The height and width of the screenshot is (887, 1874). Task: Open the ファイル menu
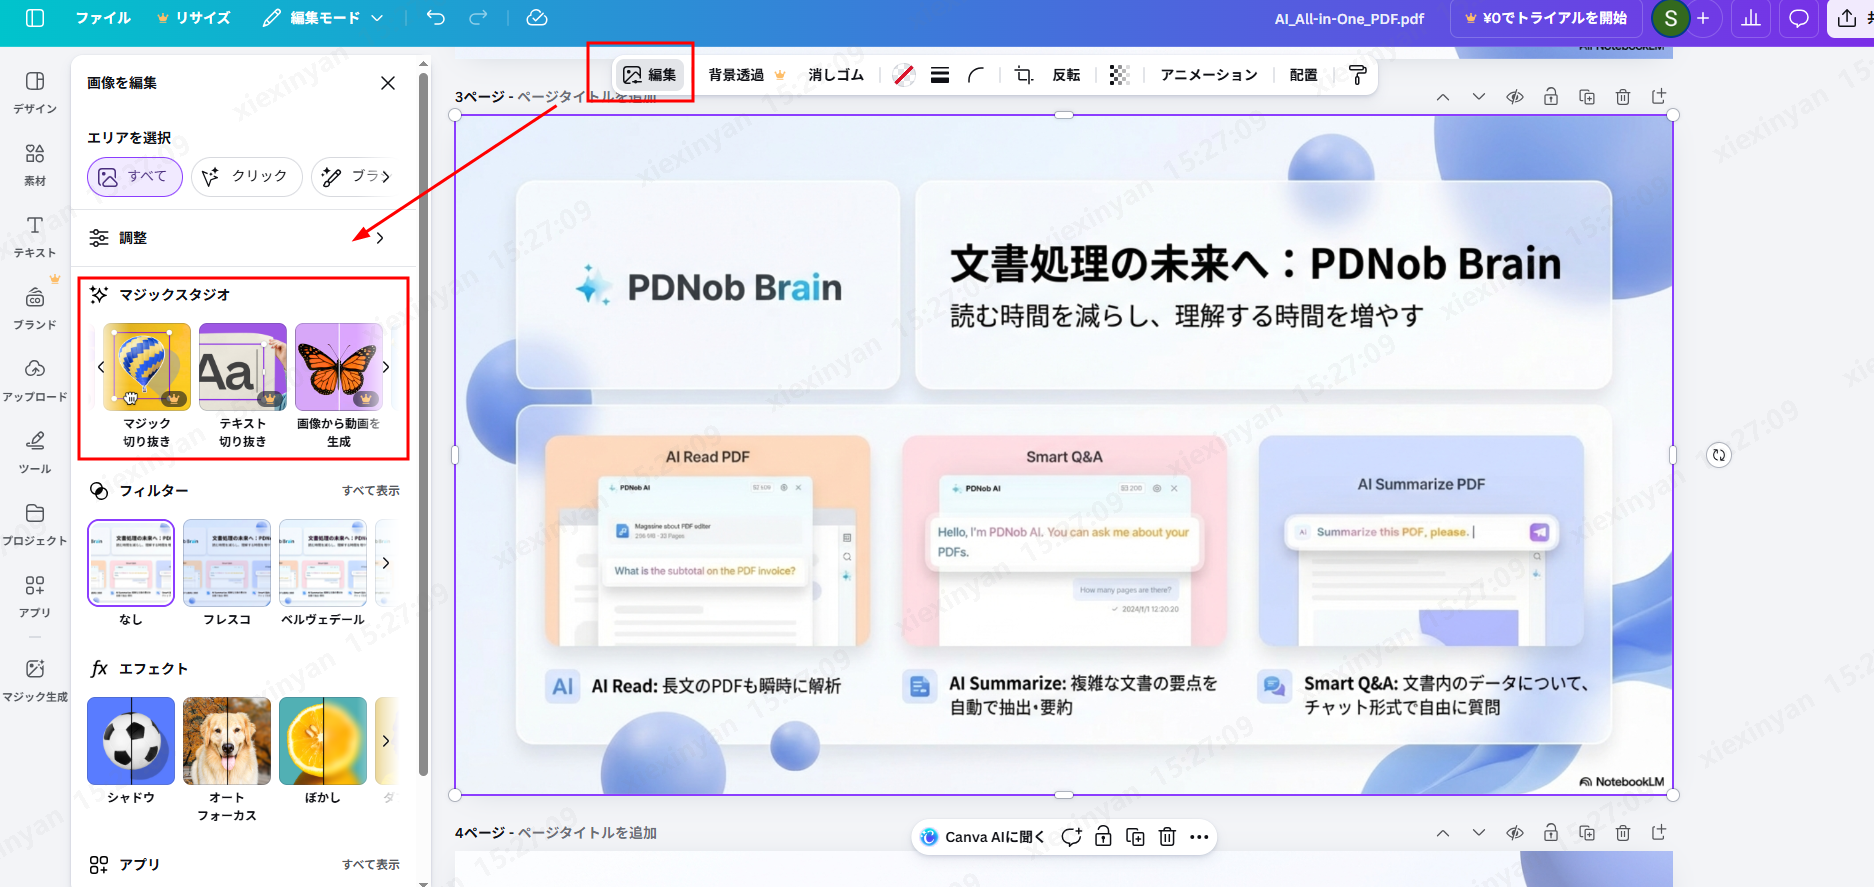coord(103,18)
